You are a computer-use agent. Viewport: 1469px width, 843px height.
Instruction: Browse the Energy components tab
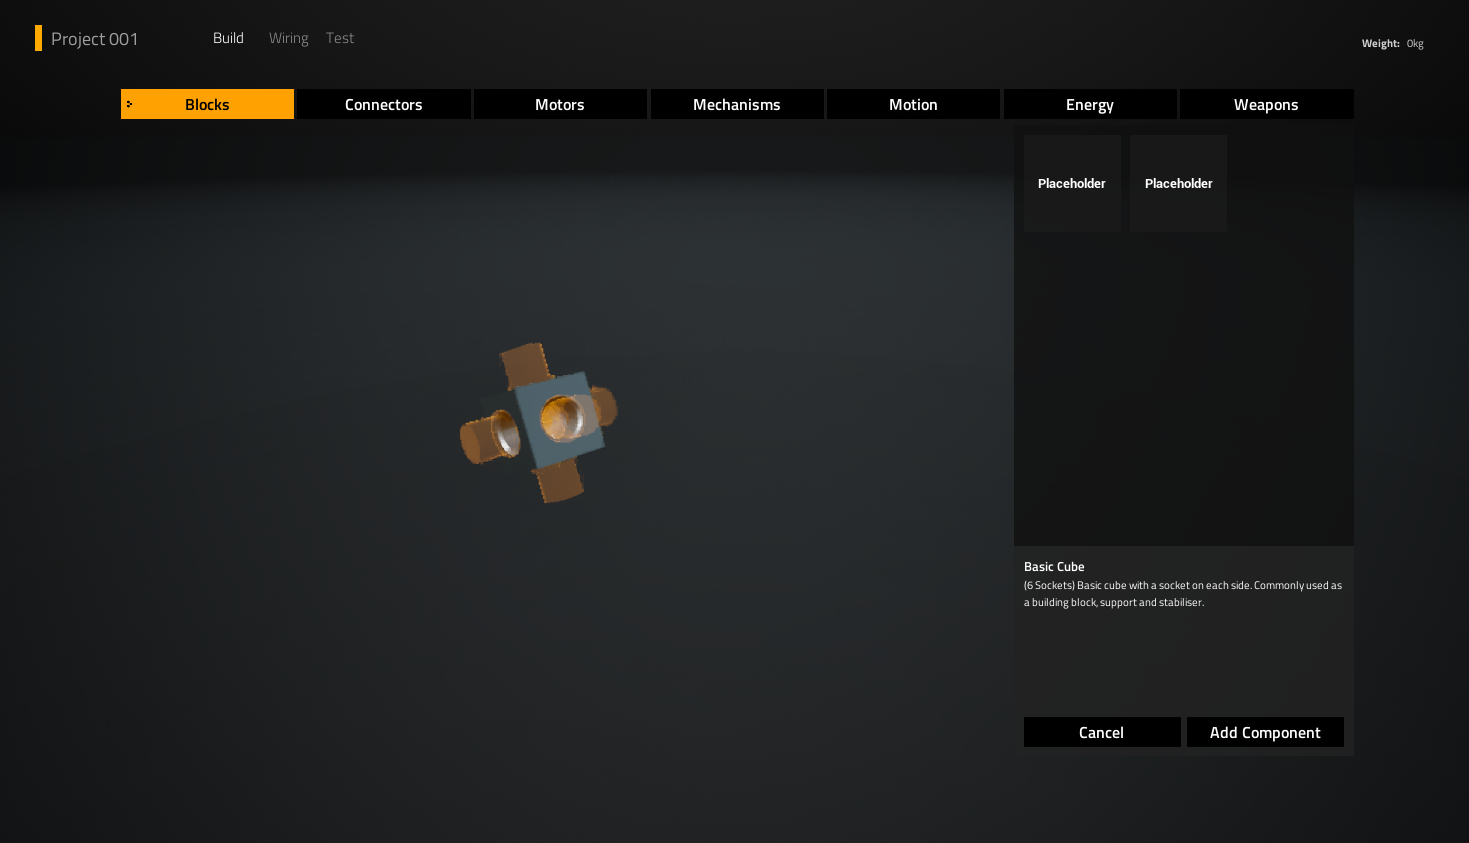pyautogui.click(x=1089, y=104)
